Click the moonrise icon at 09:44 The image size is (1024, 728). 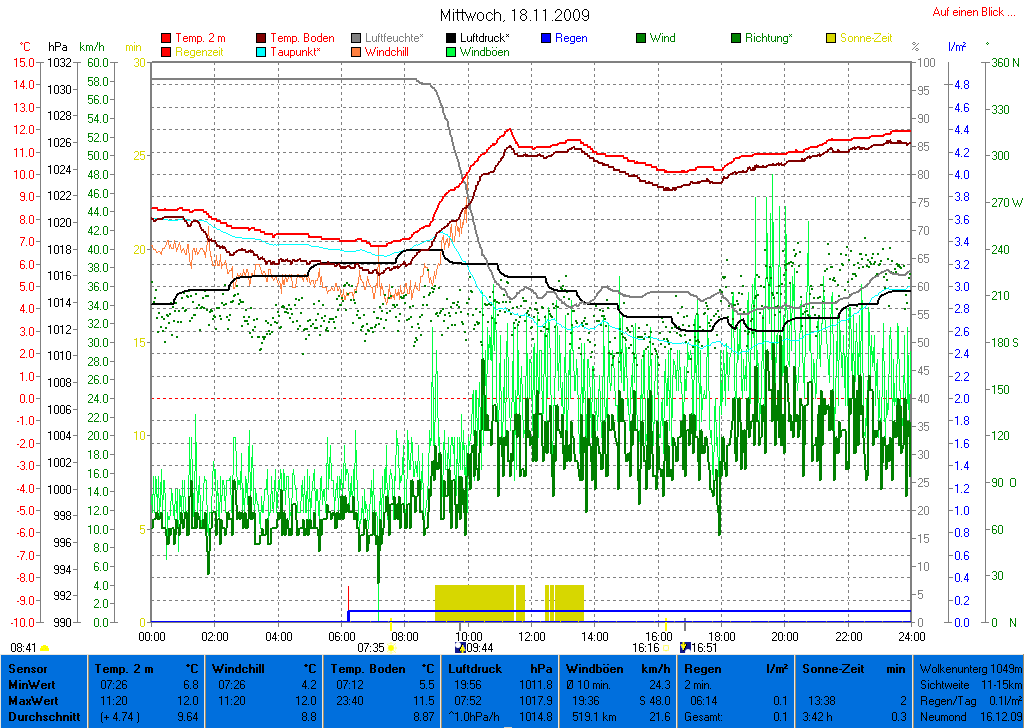point(460,648)
